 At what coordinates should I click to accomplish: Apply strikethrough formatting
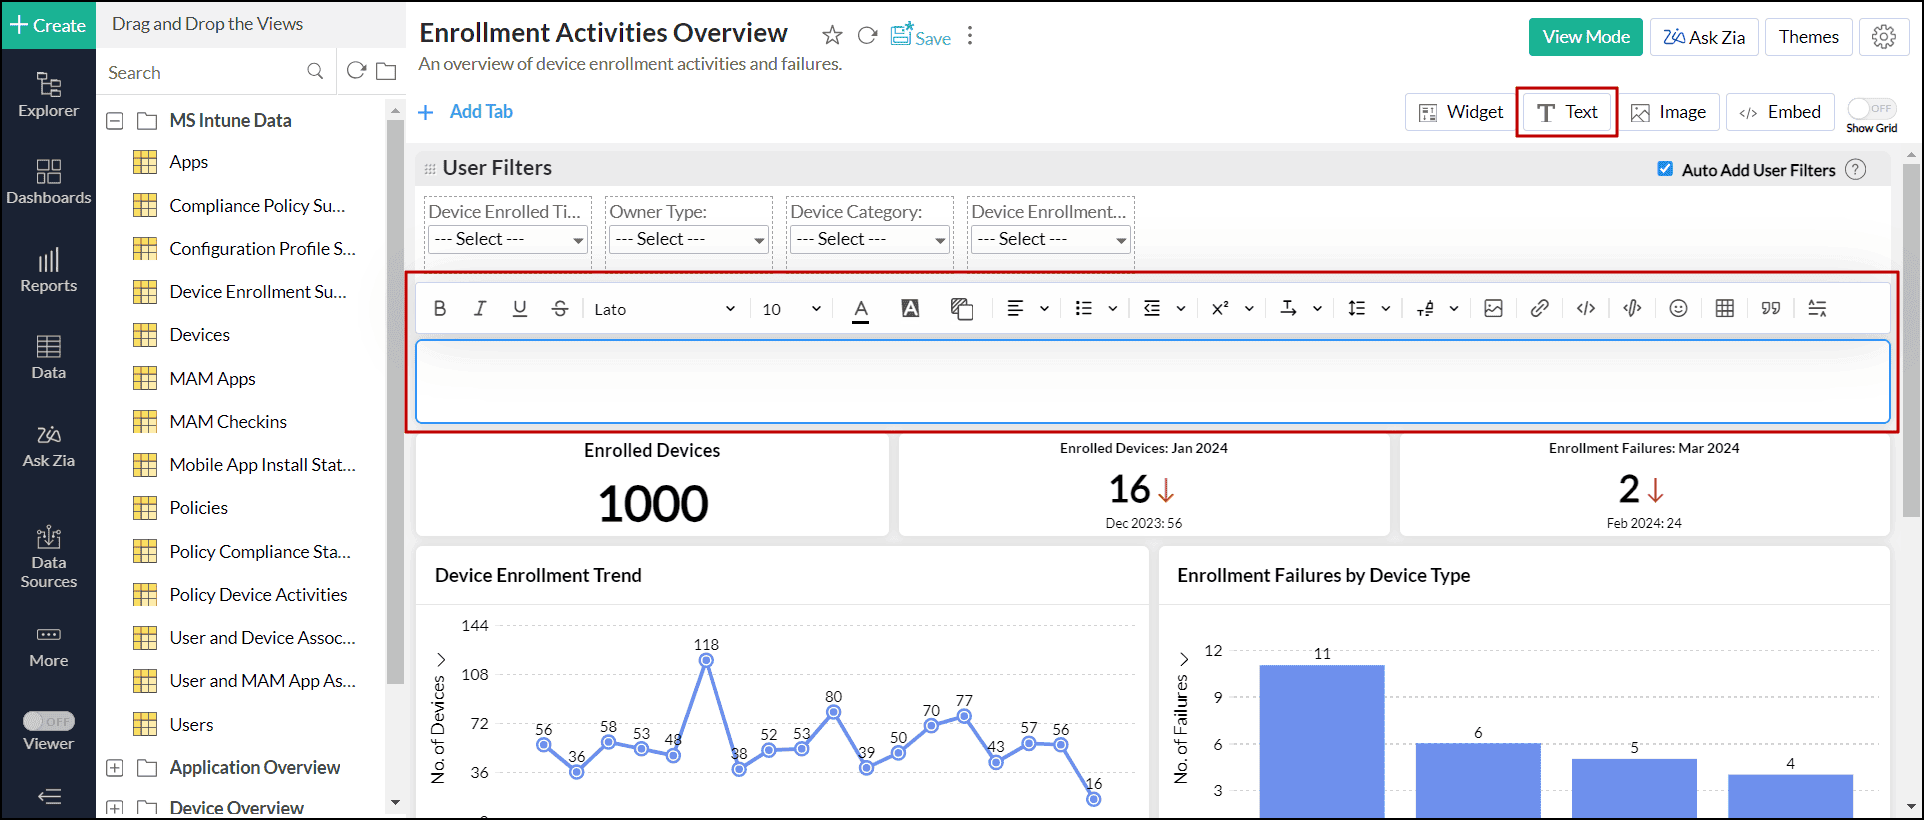click(x=560, y=309)
